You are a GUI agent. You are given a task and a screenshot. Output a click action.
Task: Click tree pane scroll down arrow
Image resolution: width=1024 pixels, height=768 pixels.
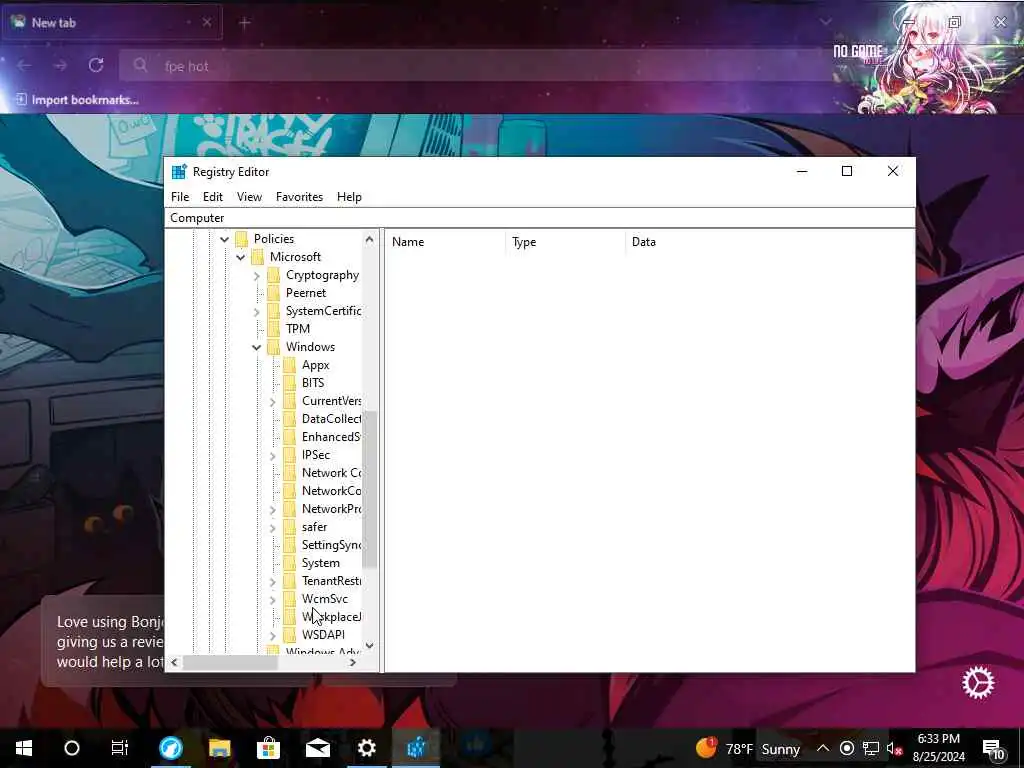pyautogui.click(x=370, y=646)
